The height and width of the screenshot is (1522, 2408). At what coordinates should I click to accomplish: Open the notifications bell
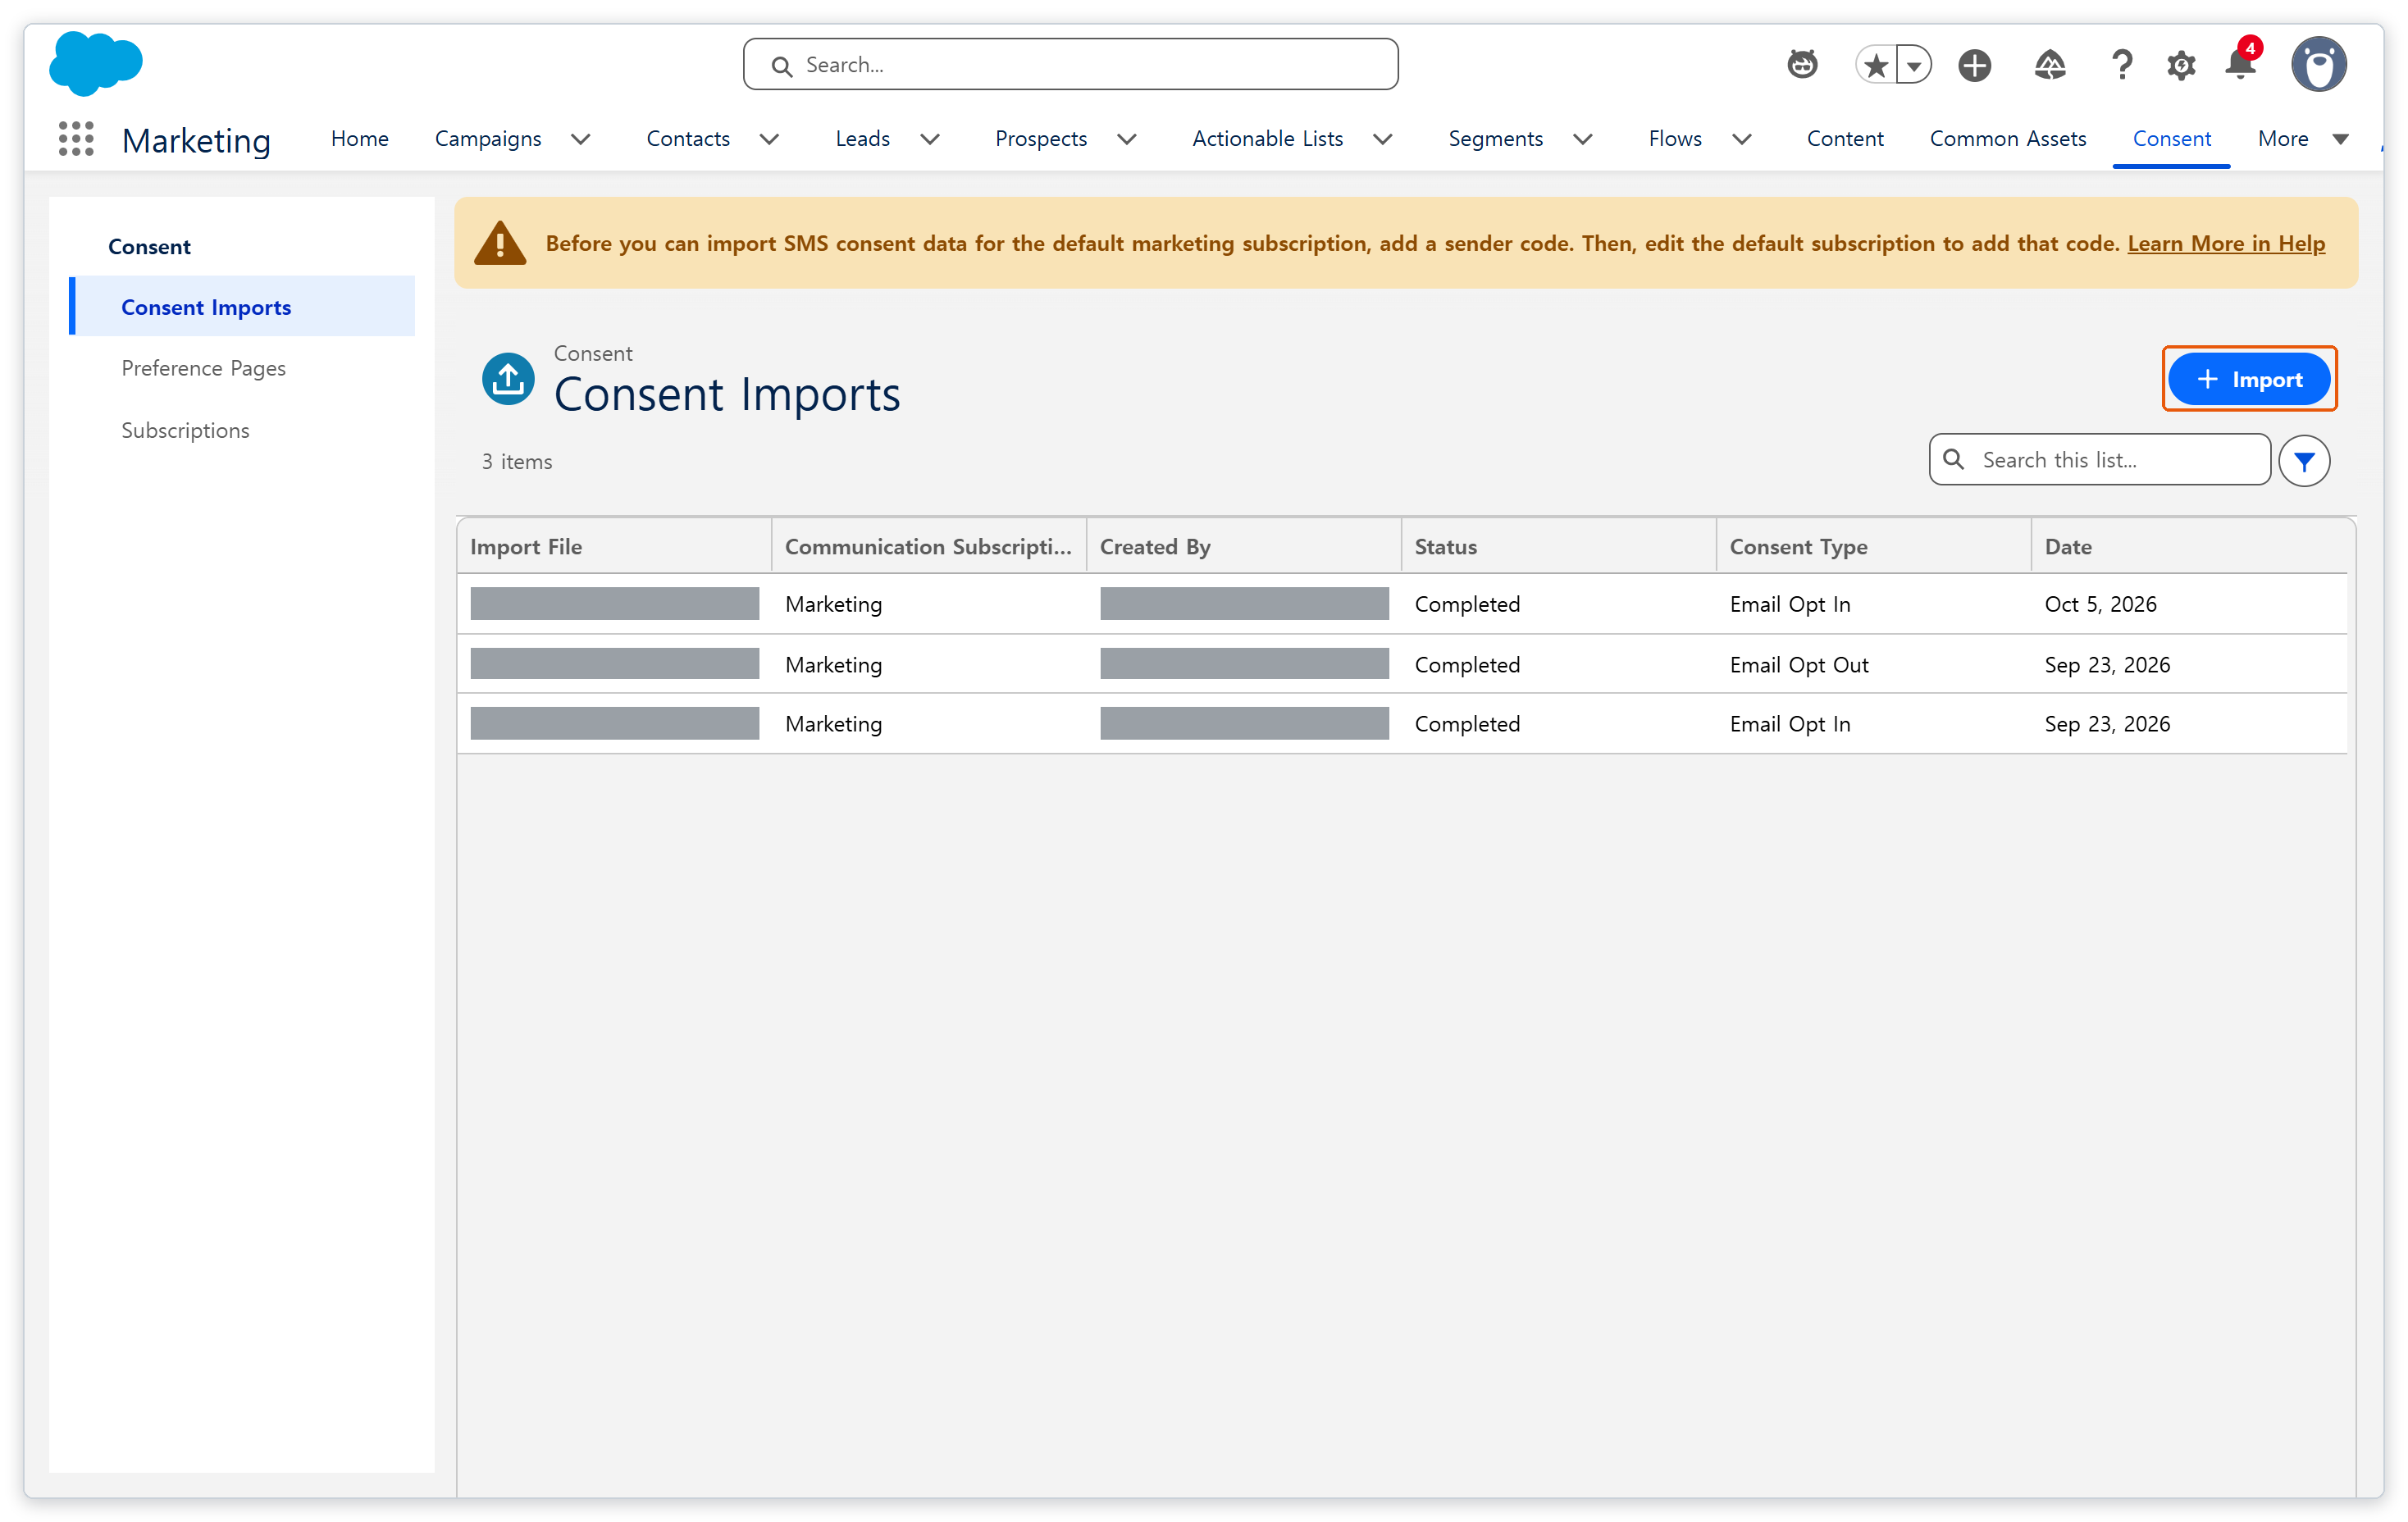2240,64
